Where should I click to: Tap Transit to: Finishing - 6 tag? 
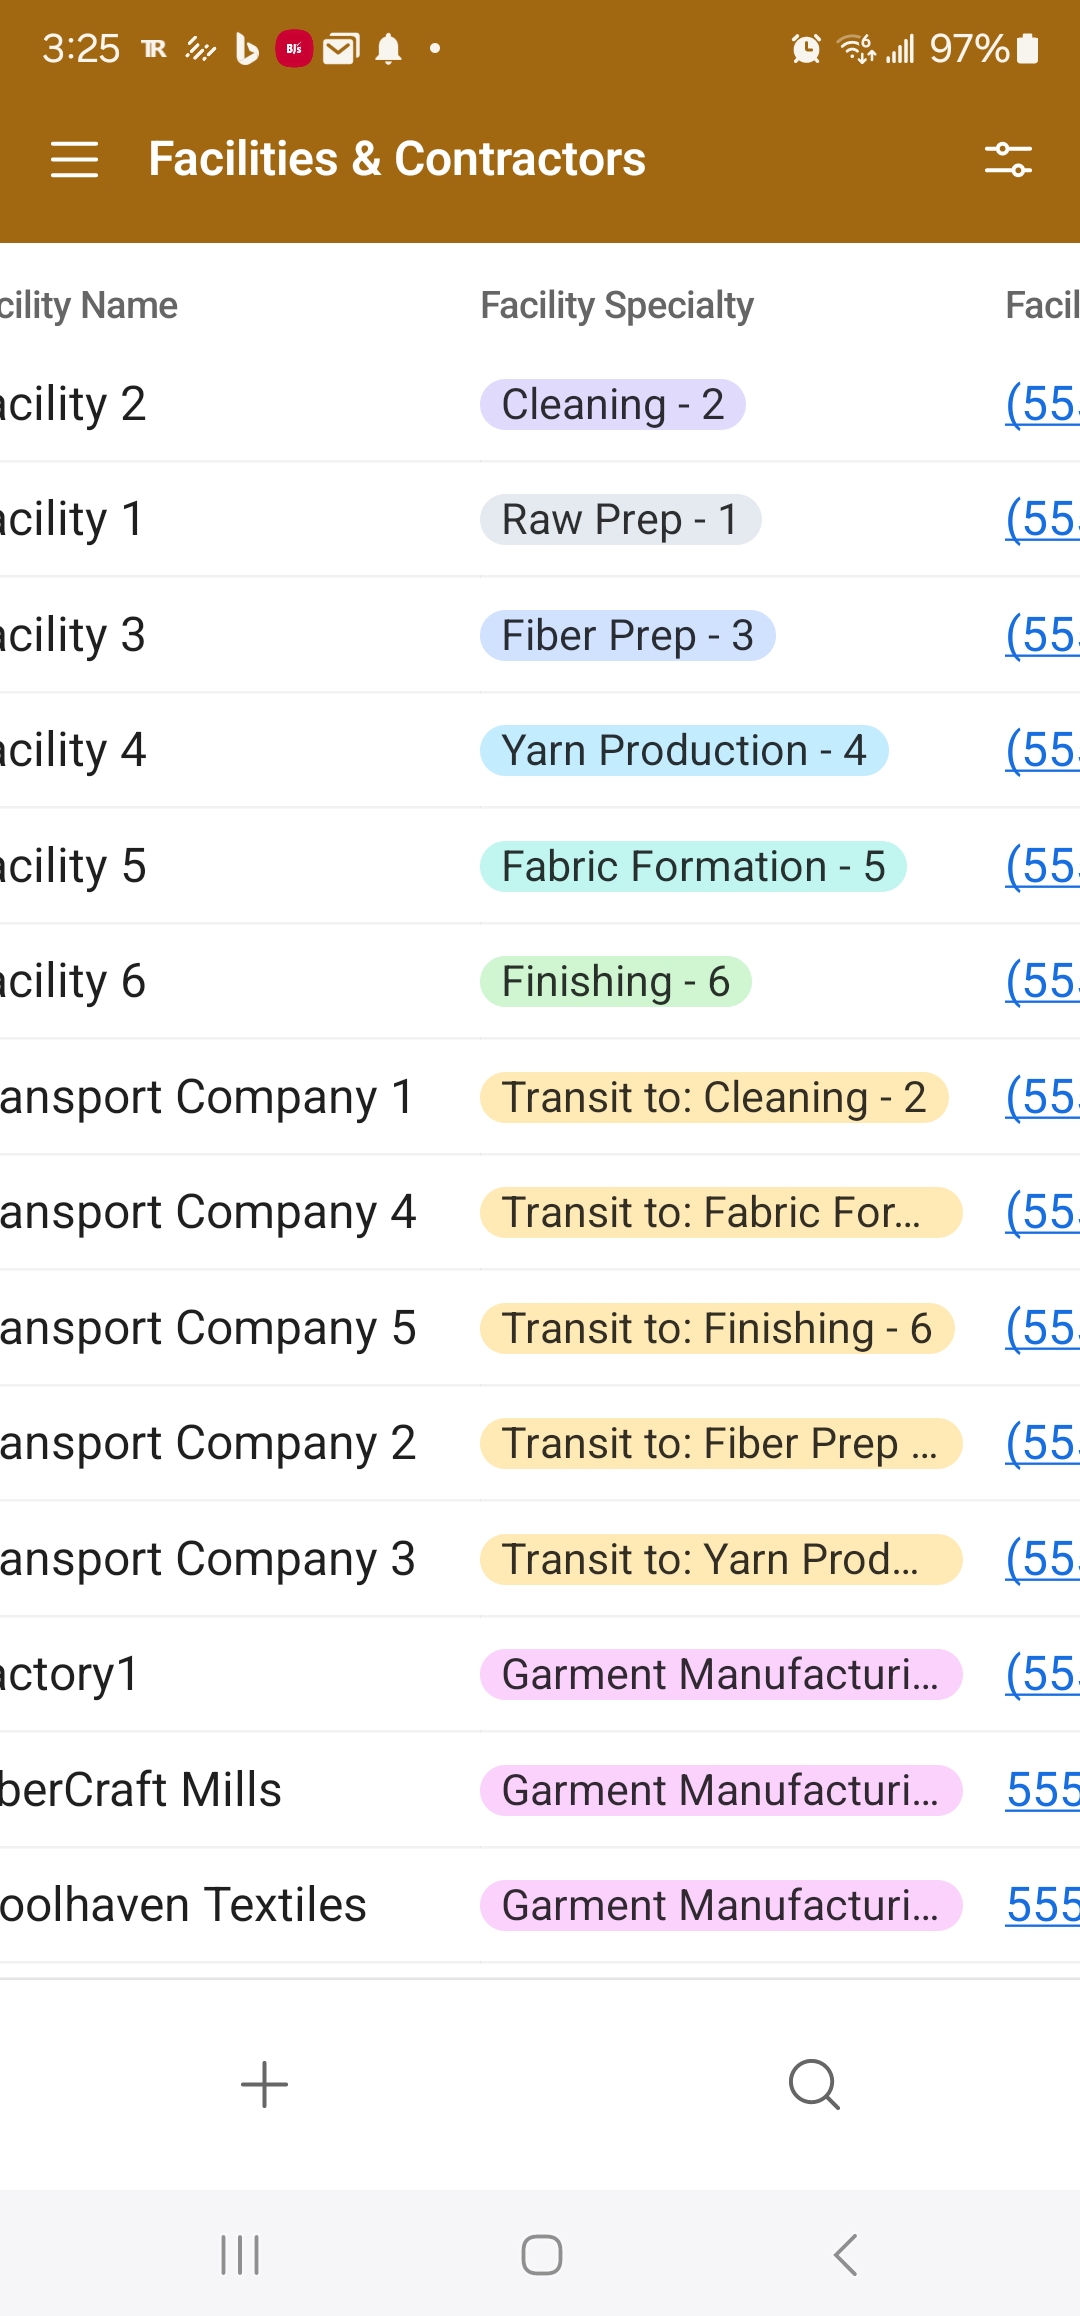716,1329
